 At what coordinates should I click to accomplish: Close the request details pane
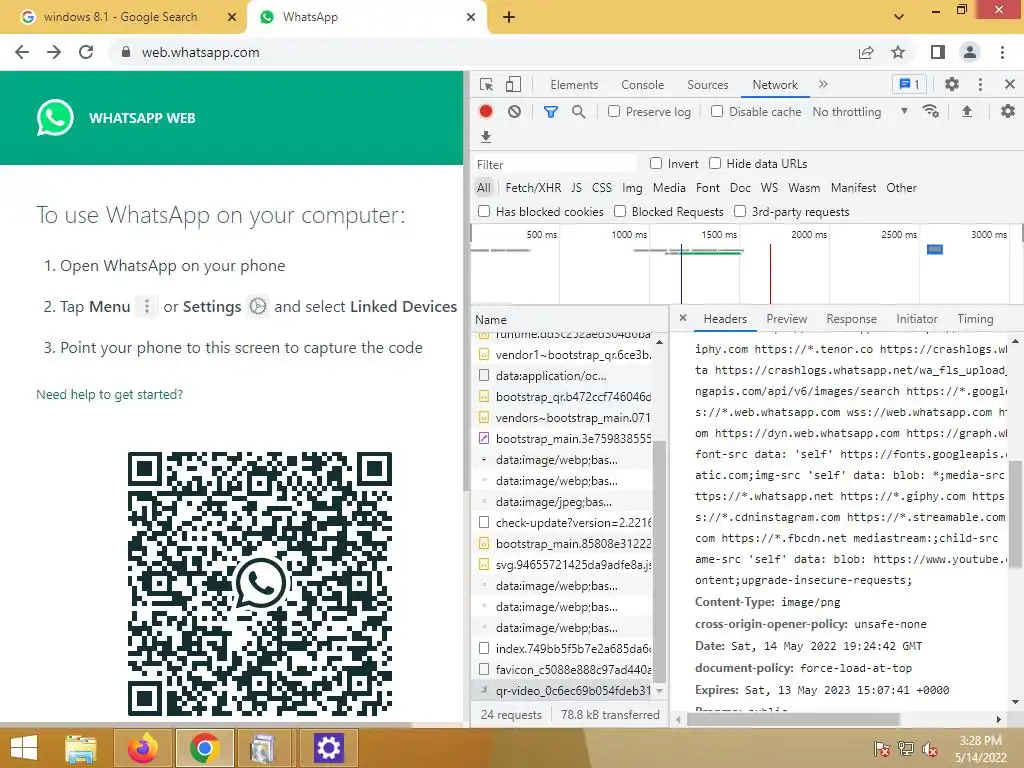tap(683, 318)
